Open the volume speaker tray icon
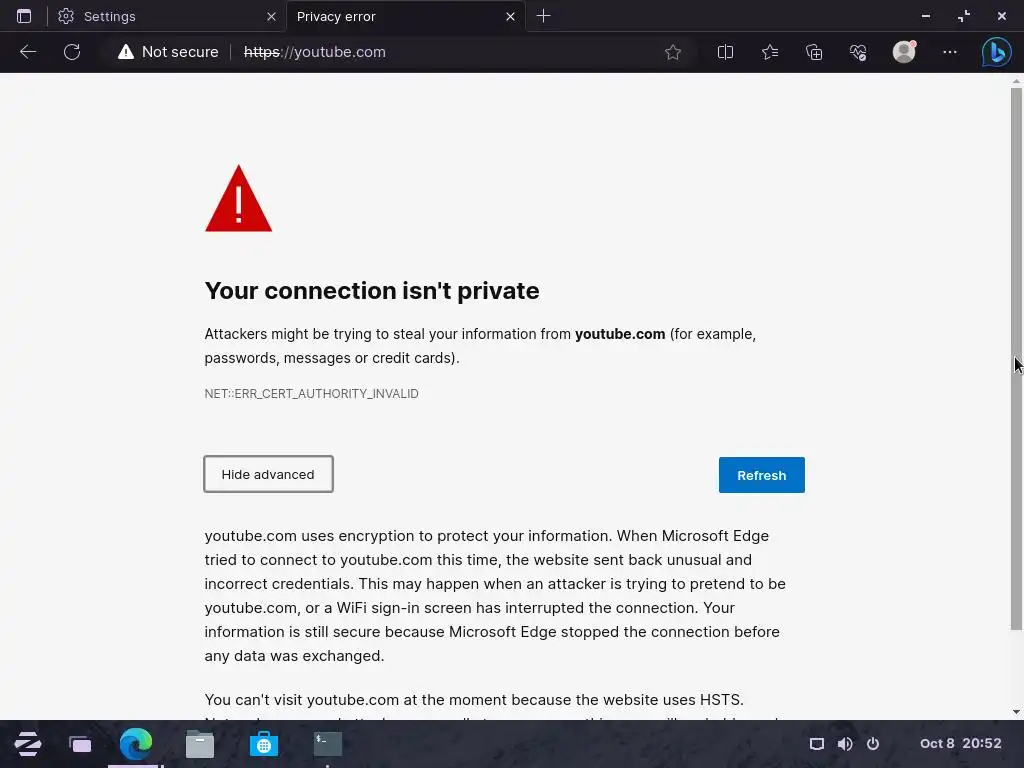The height and width of the screenshot is (768, 1024). pyautogui.click(x=845, y=744)
